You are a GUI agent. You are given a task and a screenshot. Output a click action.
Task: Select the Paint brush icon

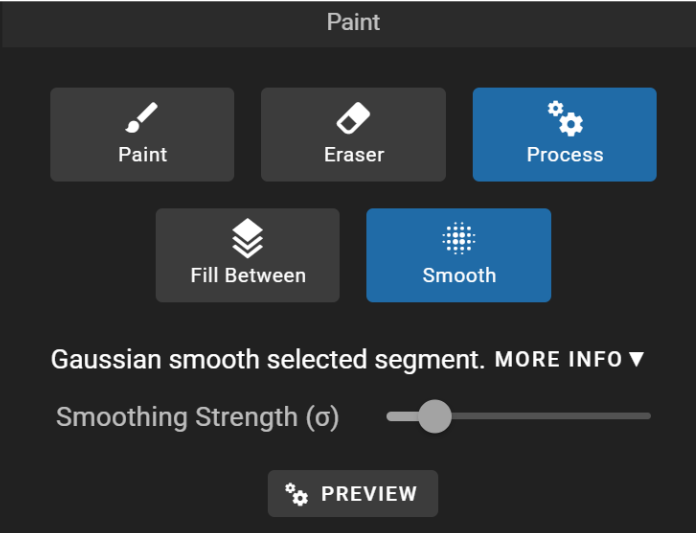(x=142, y=117)
